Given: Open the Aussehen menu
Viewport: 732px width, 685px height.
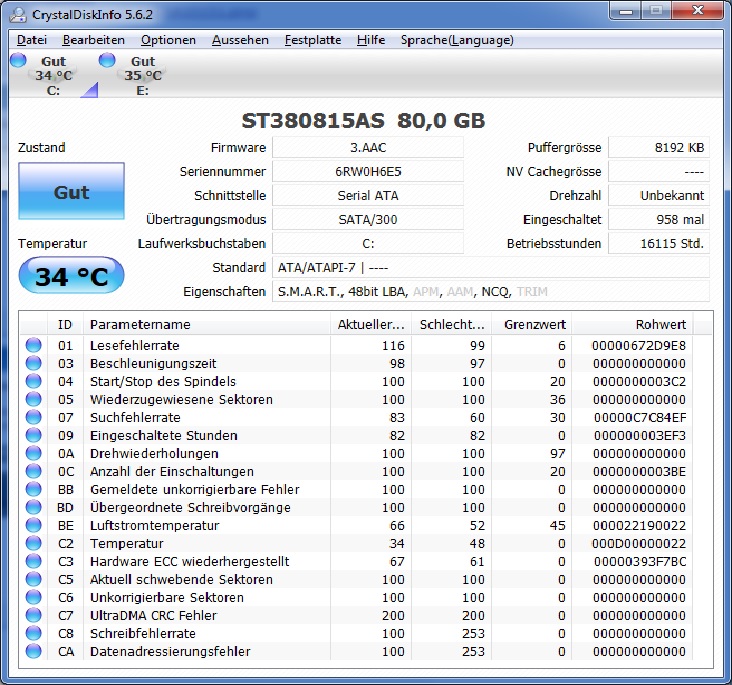Looking at the screenshot, I should (x=240, y=40).
